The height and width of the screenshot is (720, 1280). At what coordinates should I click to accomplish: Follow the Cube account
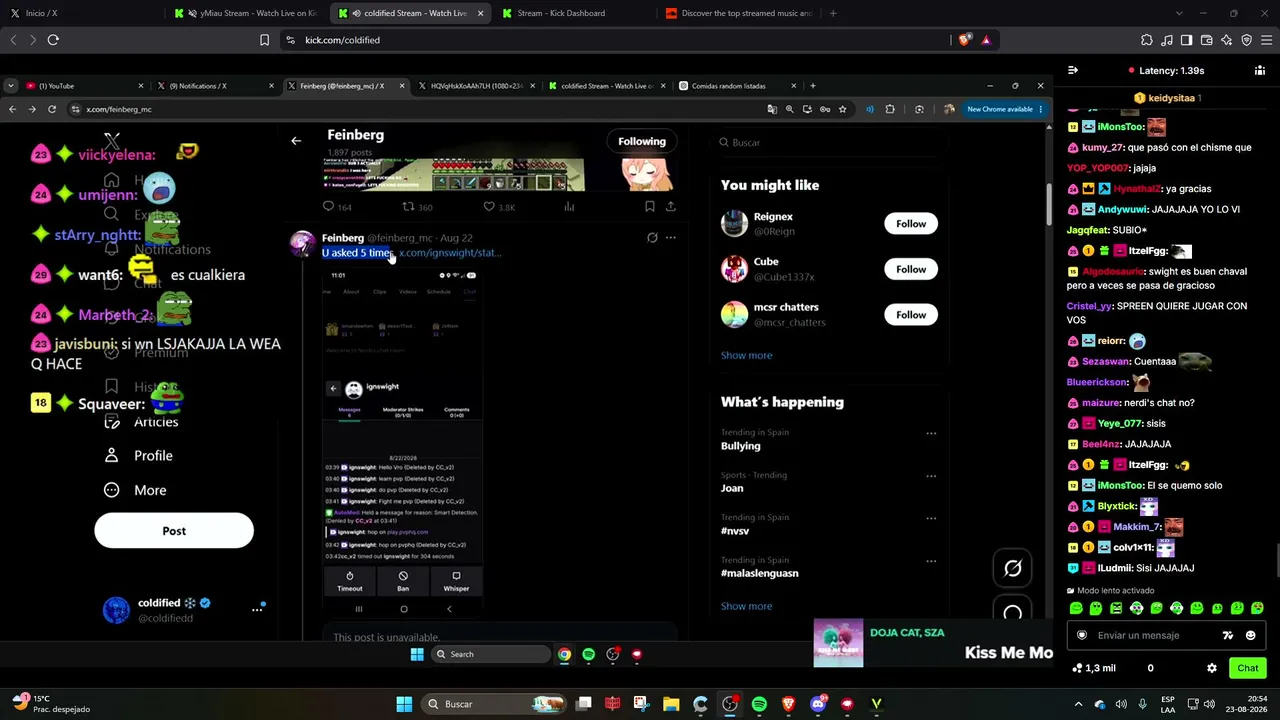click(x=911, y=269)
